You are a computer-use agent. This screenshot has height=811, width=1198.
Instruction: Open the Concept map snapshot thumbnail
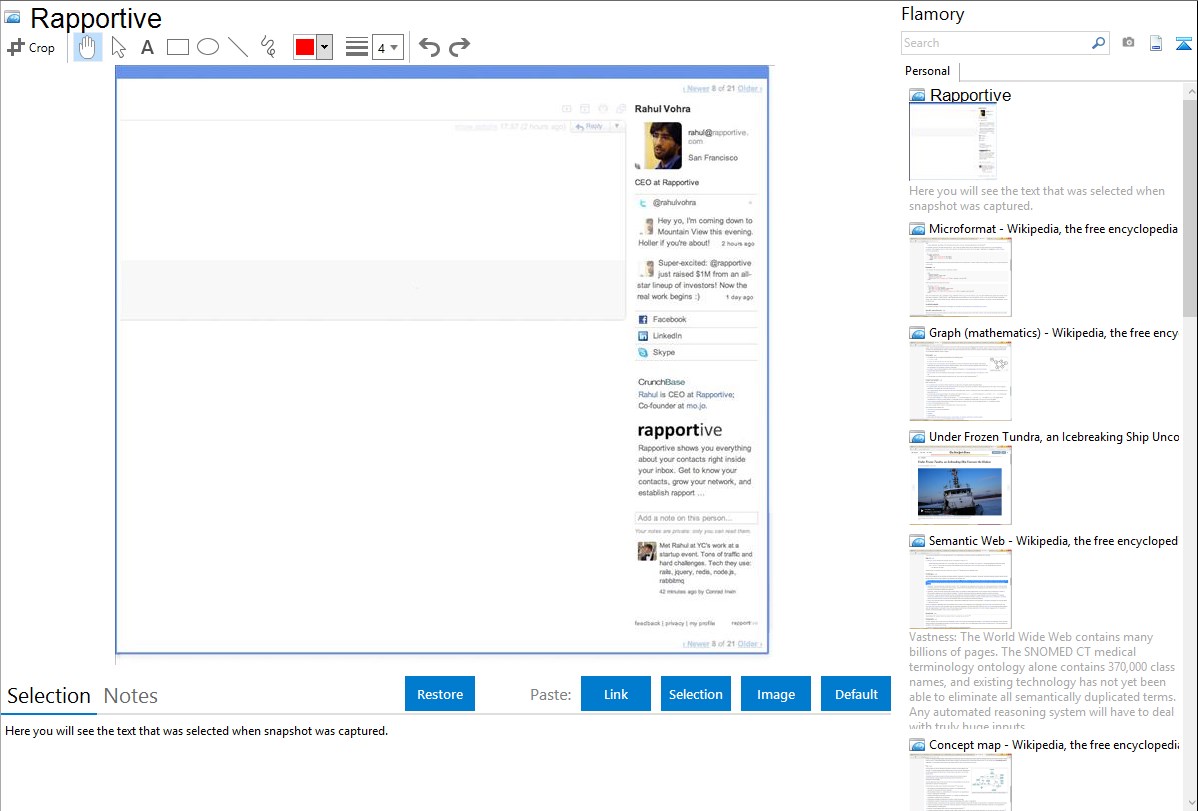pos(960,783)
